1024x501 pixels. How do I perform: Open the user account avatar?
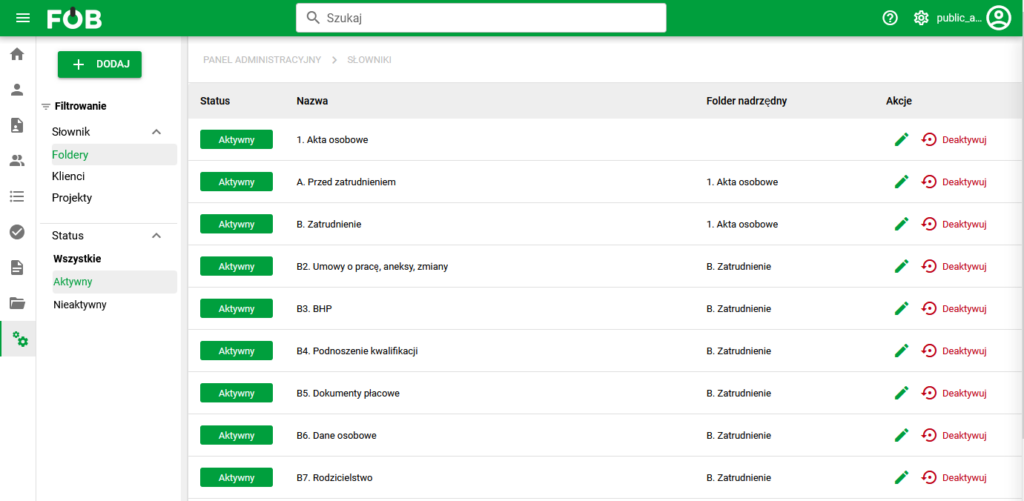point(999,18)
